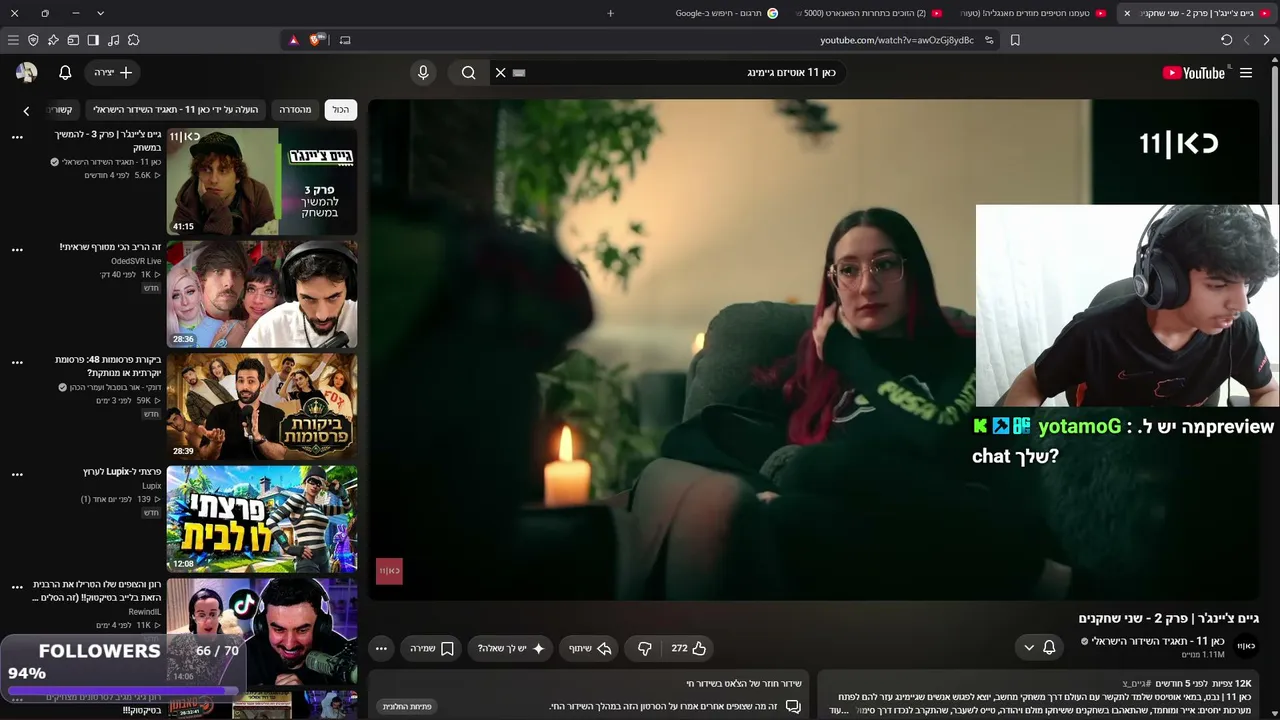Reload the page
Viewport: 1280px width, 720px height.
pos(1226,40)
